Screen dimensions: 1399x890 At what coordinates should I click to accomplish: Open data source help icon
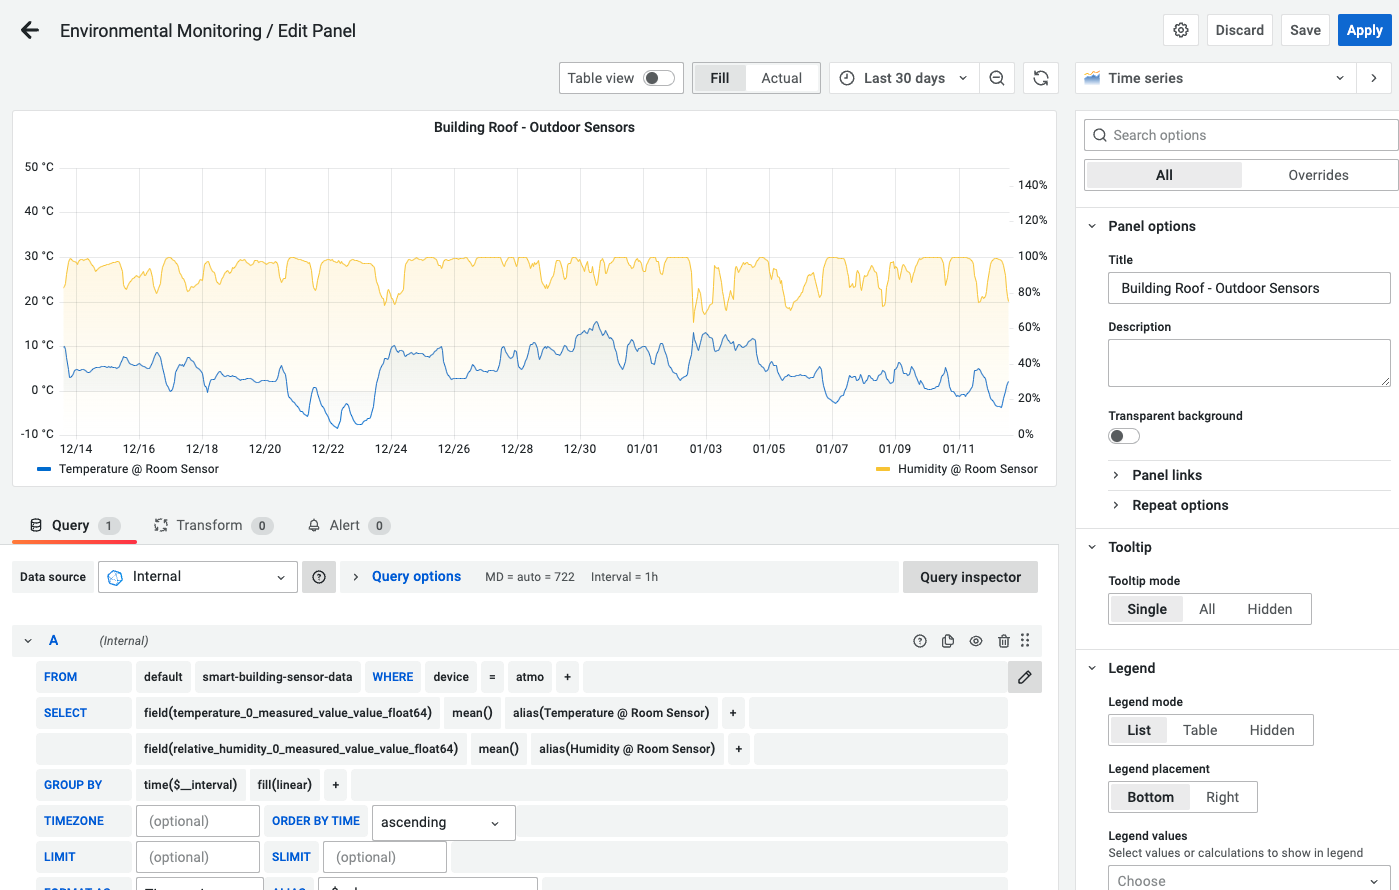coord(319,577)
